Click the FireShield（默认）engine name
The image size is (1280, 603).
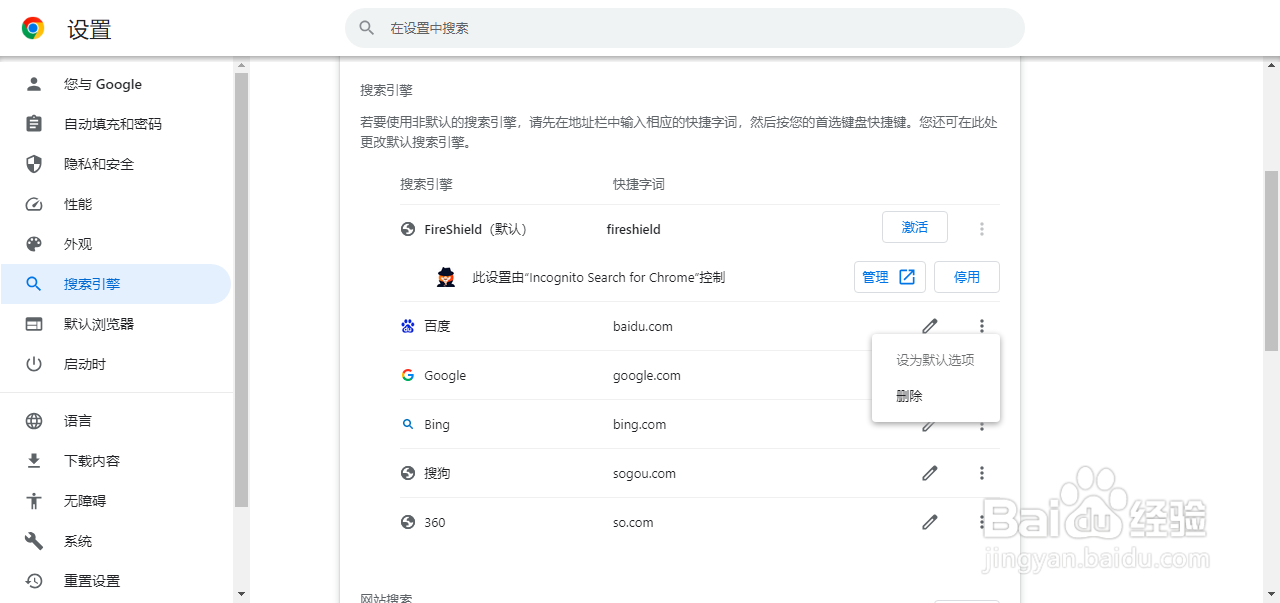pos(476,229)
